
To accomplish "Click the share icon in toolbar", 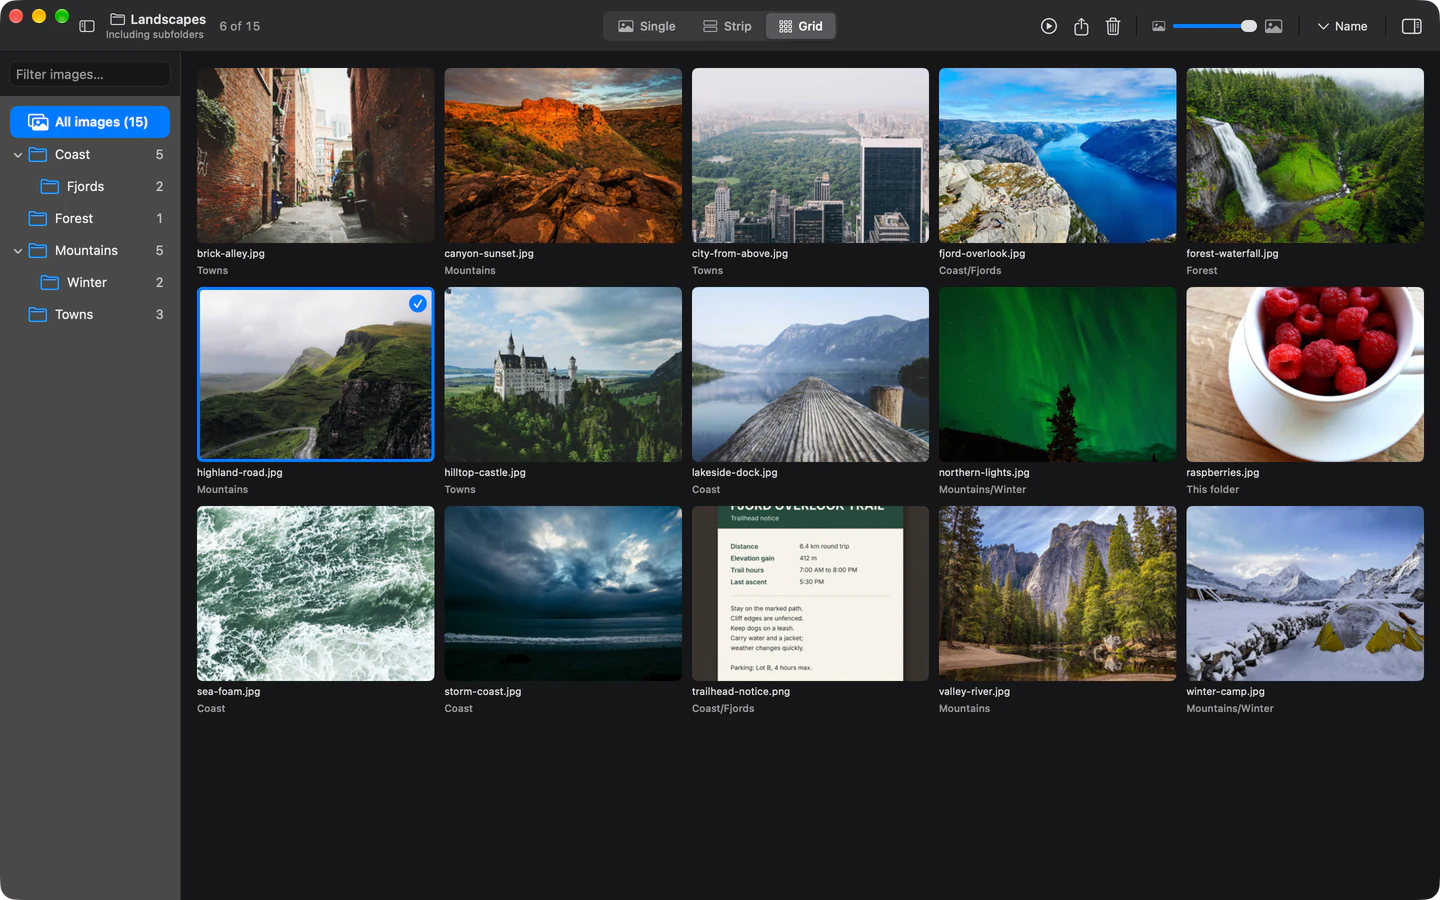I will click(1081, 26).
